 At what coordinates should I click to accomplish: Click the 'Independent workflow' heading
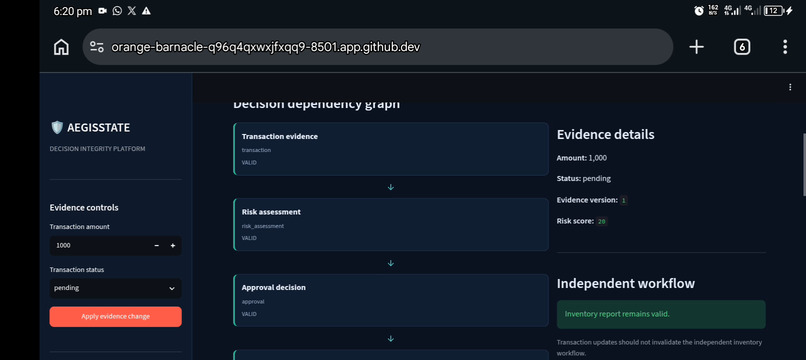pos(626,283)
